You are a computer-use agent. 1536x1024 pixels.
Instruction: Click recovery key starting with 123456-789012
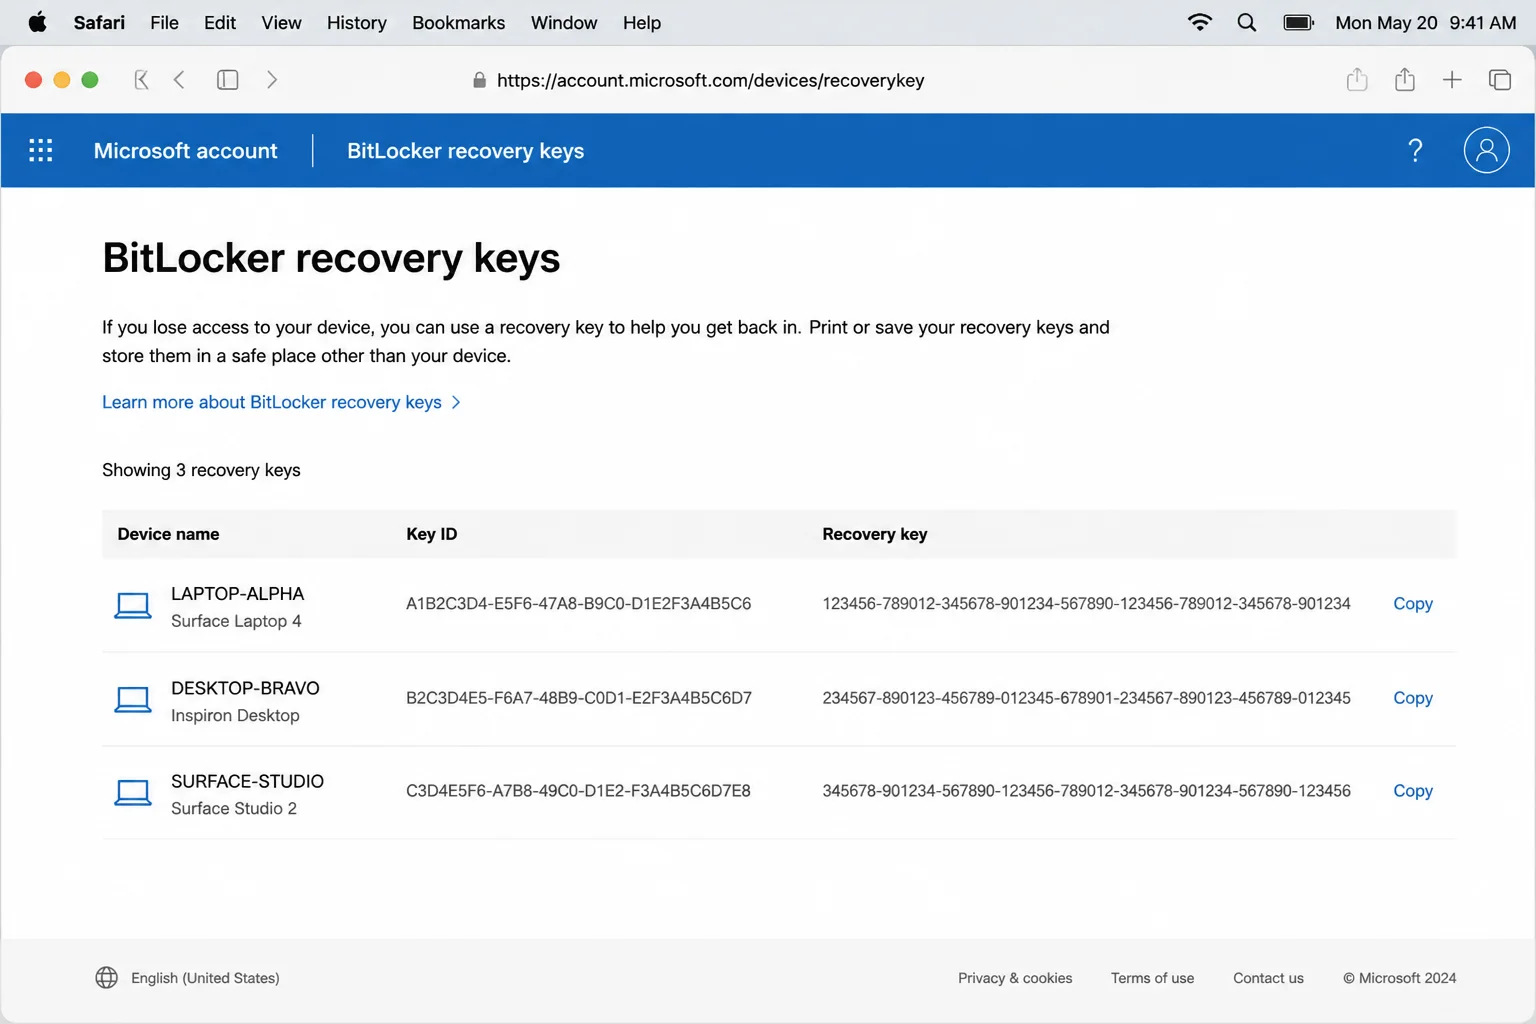1086,604
